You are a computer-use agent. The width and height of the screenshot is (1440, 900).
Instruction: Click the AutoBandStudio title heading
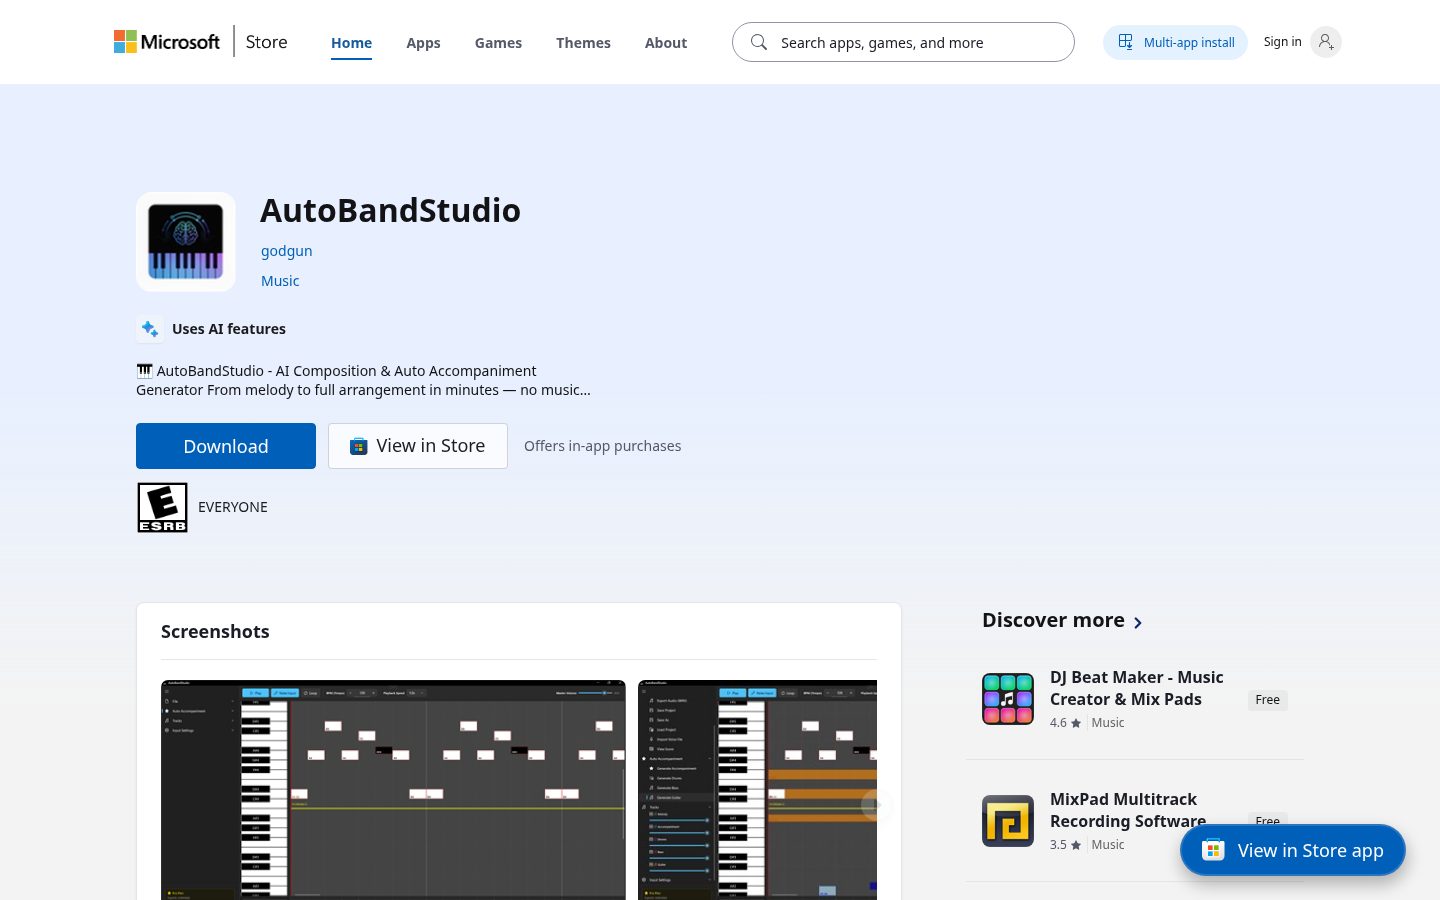pos(390,210)
